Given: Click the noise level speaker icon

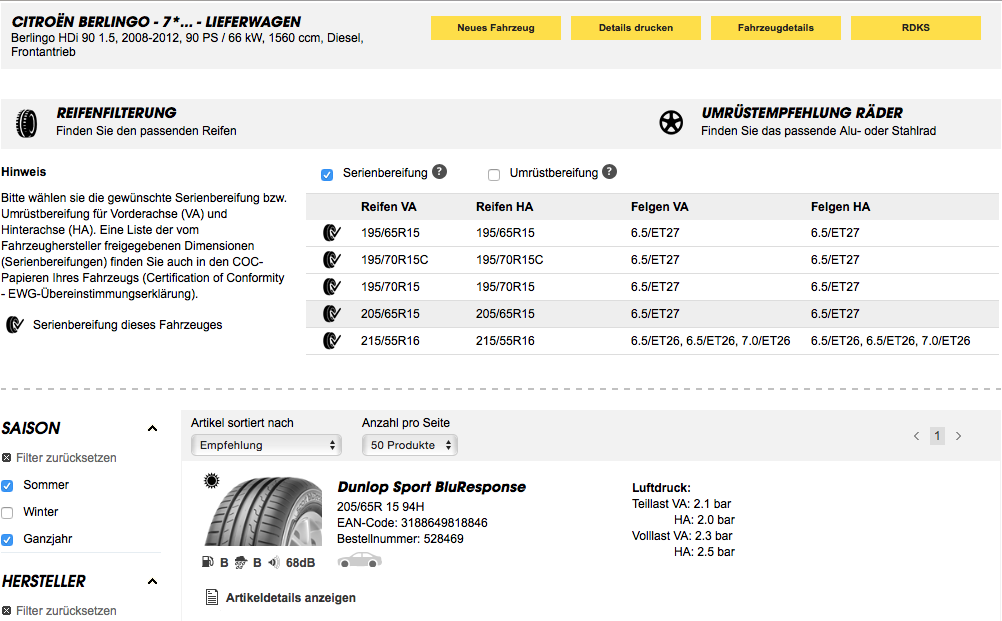Looking at the screenshot, I should pos(274,562).
